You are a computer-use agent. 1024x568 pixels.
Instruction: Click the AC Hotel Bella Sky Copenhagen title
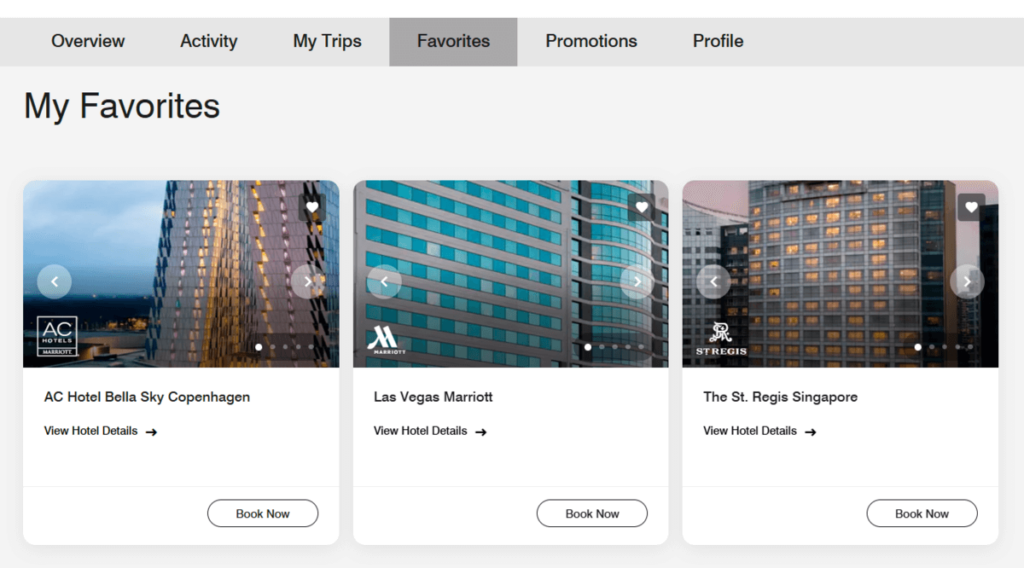point(147,397)
